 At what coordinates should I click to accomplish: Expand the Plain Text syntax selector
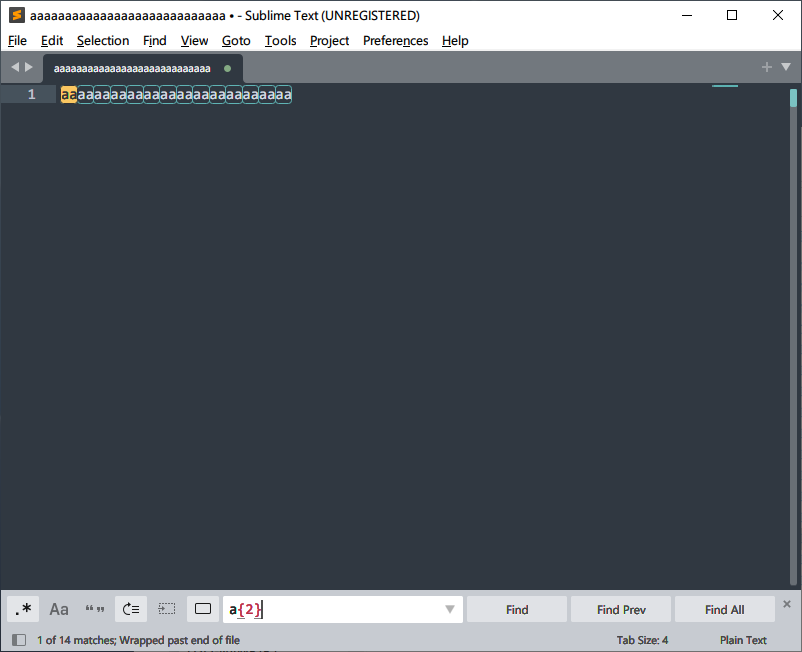tap(743, 640)
